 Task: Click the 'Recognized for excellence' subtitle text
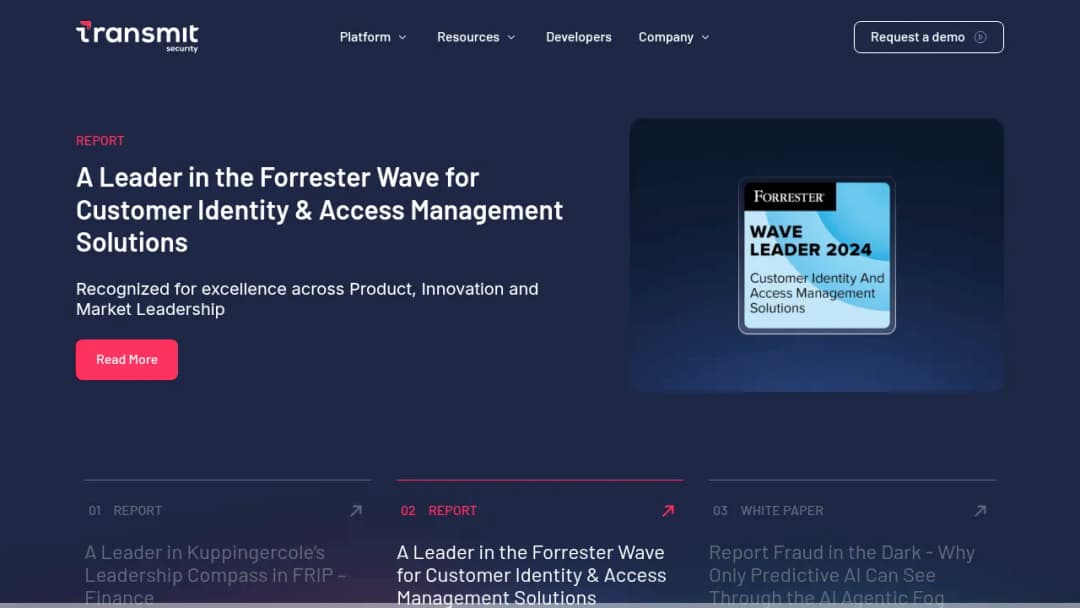(307, 299)
